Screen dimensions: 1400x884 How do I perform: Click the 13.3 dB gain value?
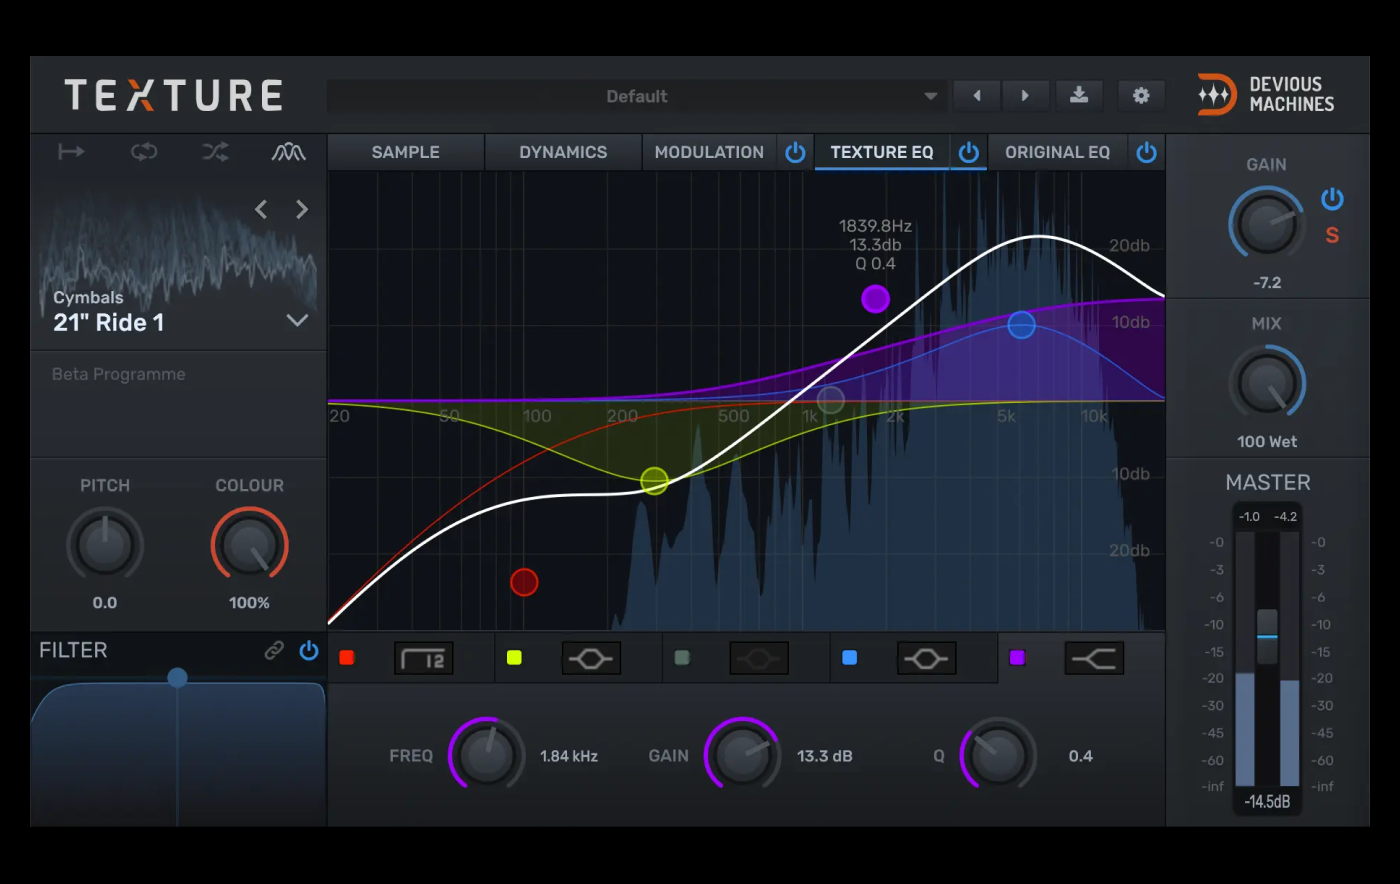coord(825,756)
